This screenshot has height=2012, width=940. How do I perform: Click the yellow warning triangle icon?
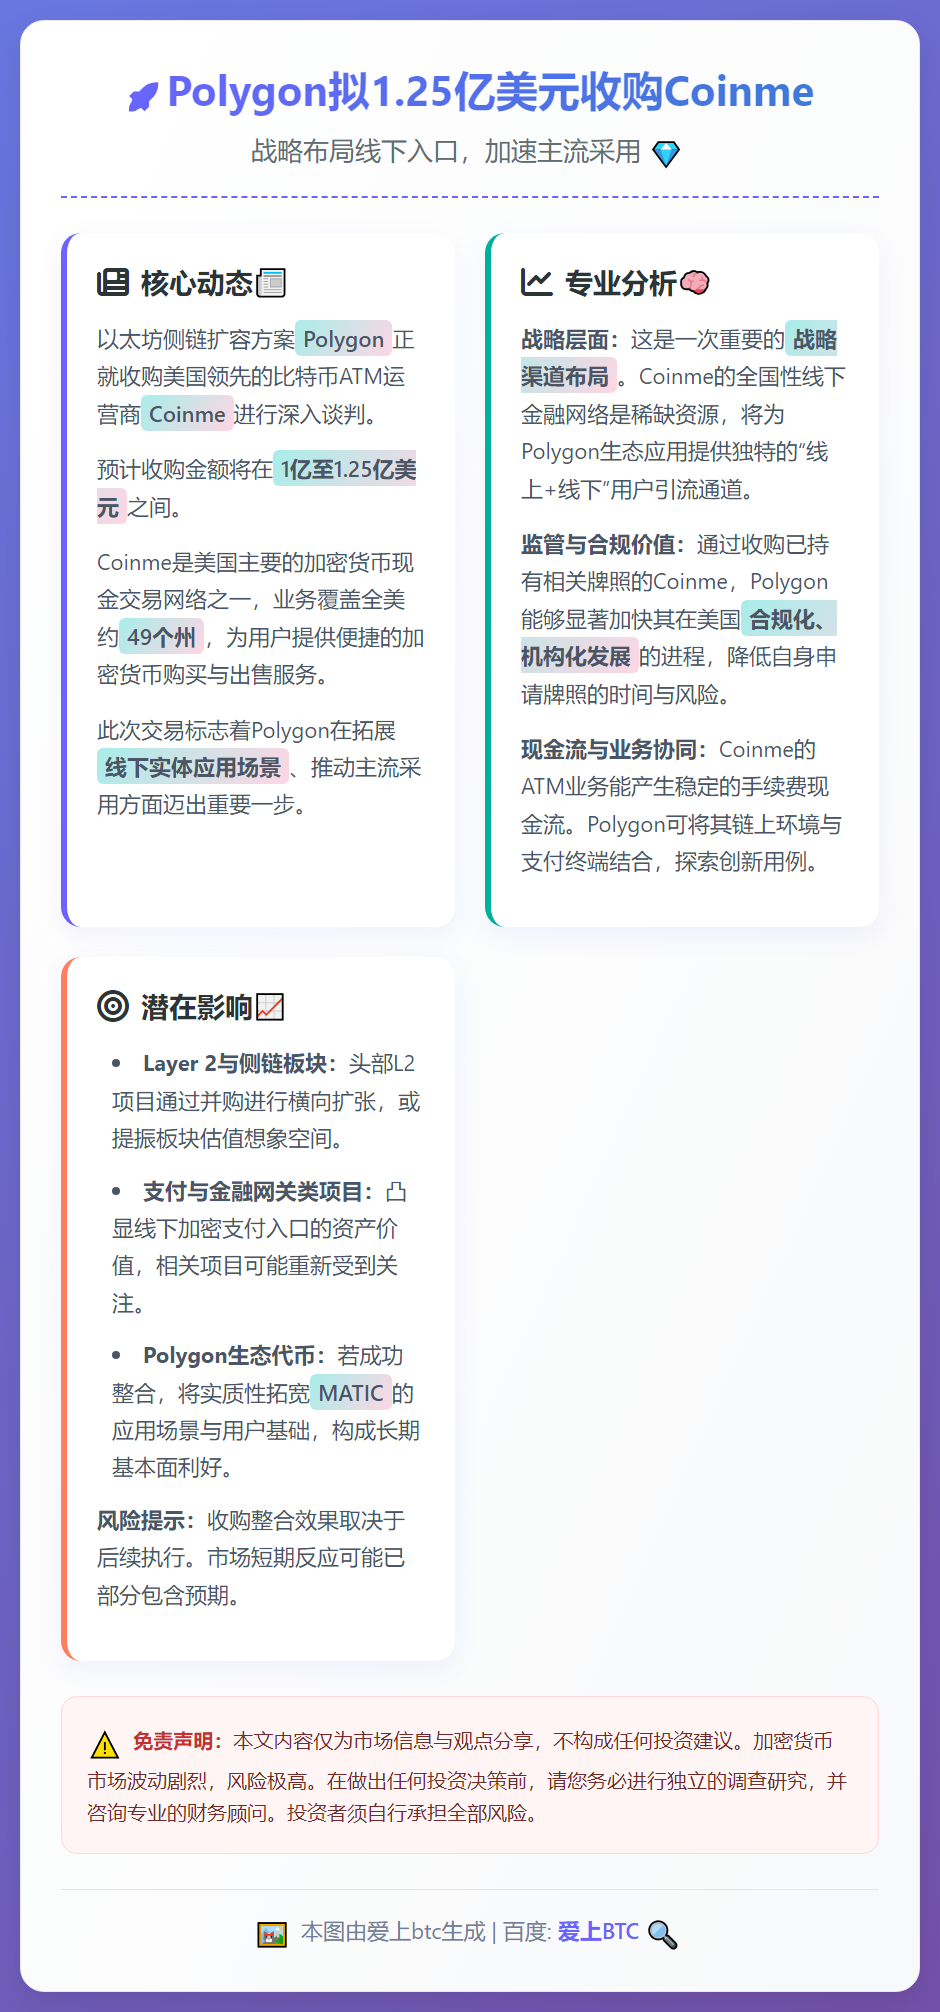pyautogui.click(x=105, y=1744)
